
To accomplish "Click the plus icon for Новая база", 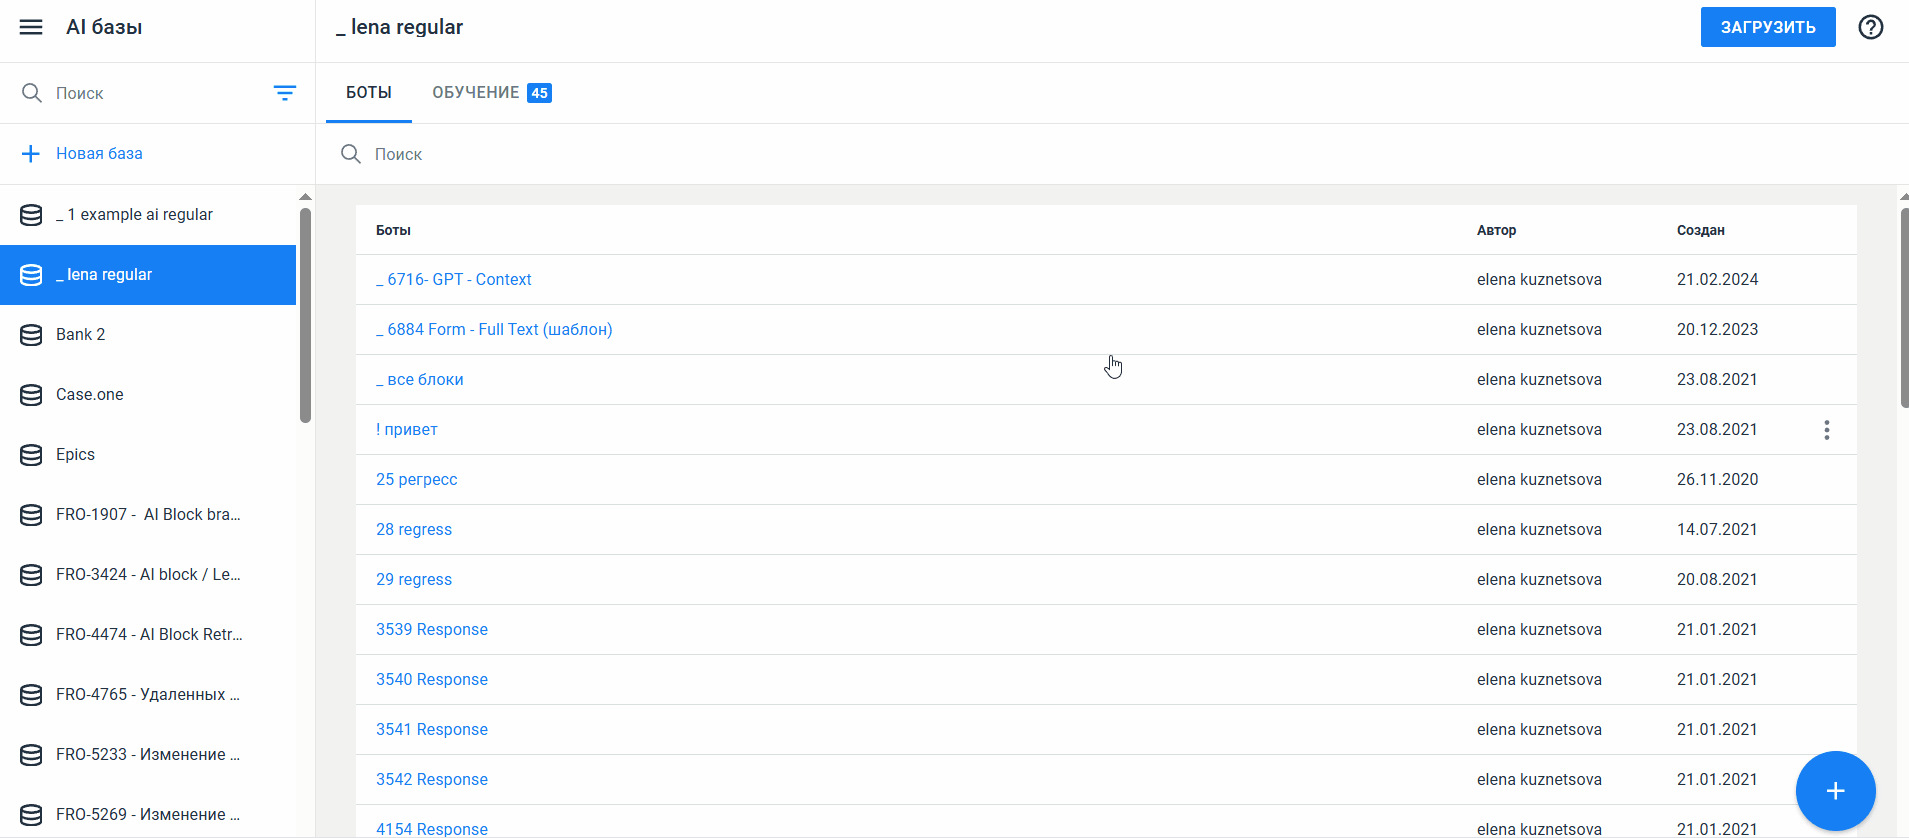I will (x=31, y=154).
